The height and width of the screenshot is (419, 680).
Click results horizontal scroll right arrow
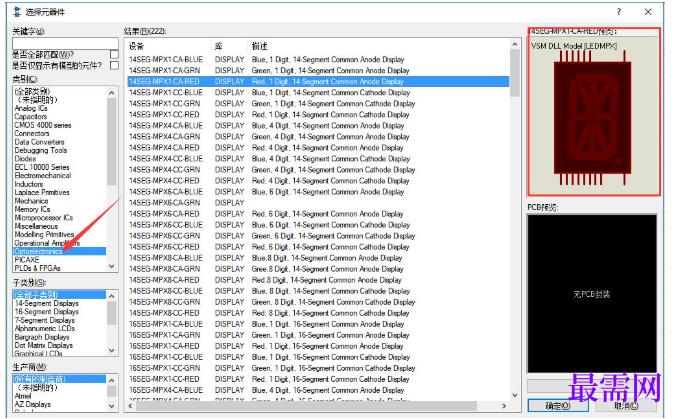[504, 406]
